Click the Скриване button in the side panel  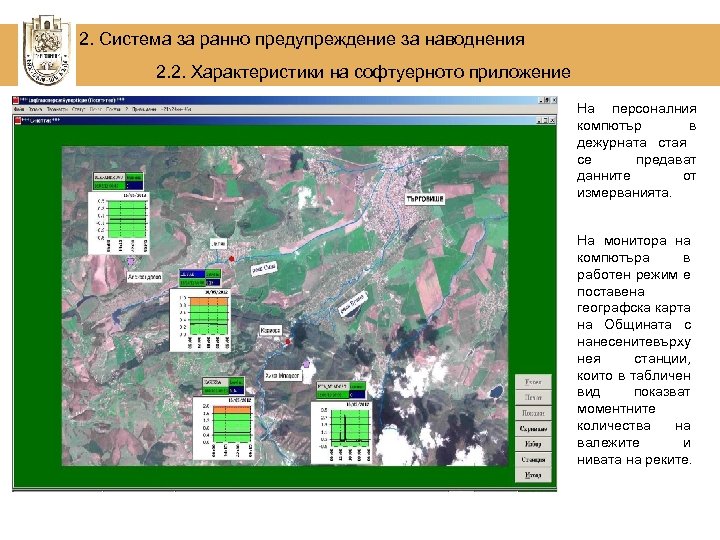click(x=533, y=428)
